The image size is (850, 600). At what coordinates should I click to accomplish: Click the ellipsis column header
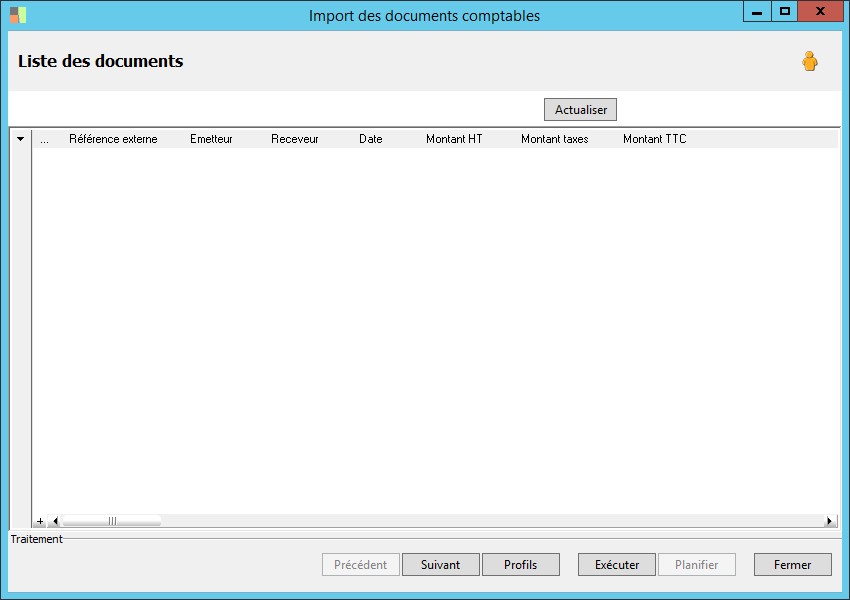point(44,139)
